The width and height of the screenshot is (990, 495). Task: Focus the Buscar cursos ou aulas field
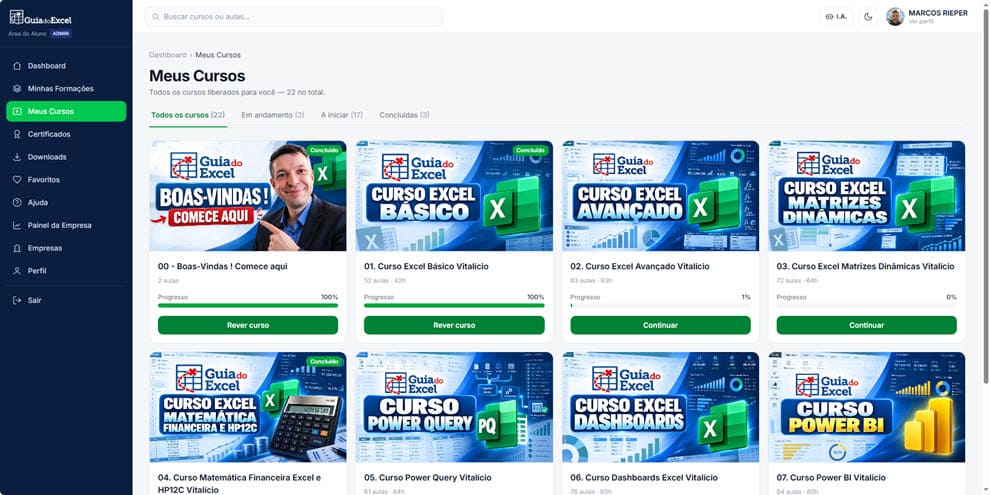point(294,16)
